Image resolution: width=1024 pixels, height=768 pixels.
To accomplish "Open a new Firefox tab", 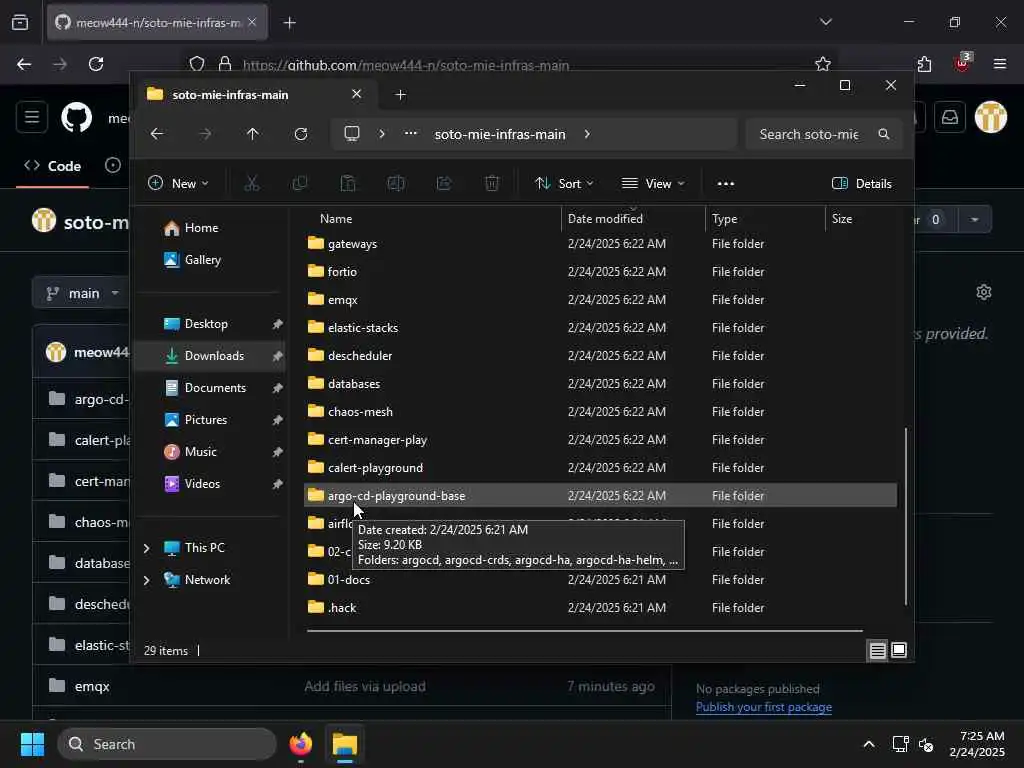I will [289, 23].
